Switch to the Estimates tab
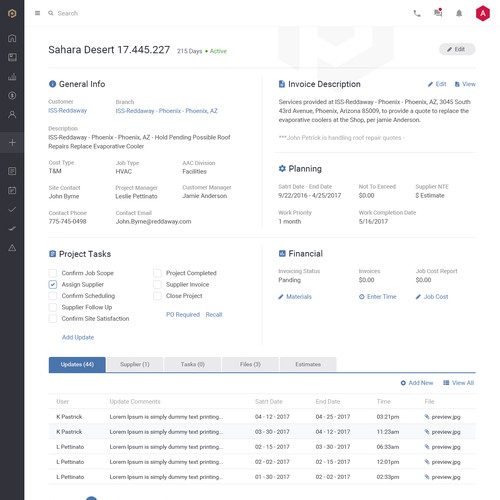The width and height of the screenshot is (500, 500). pos(308,364)
